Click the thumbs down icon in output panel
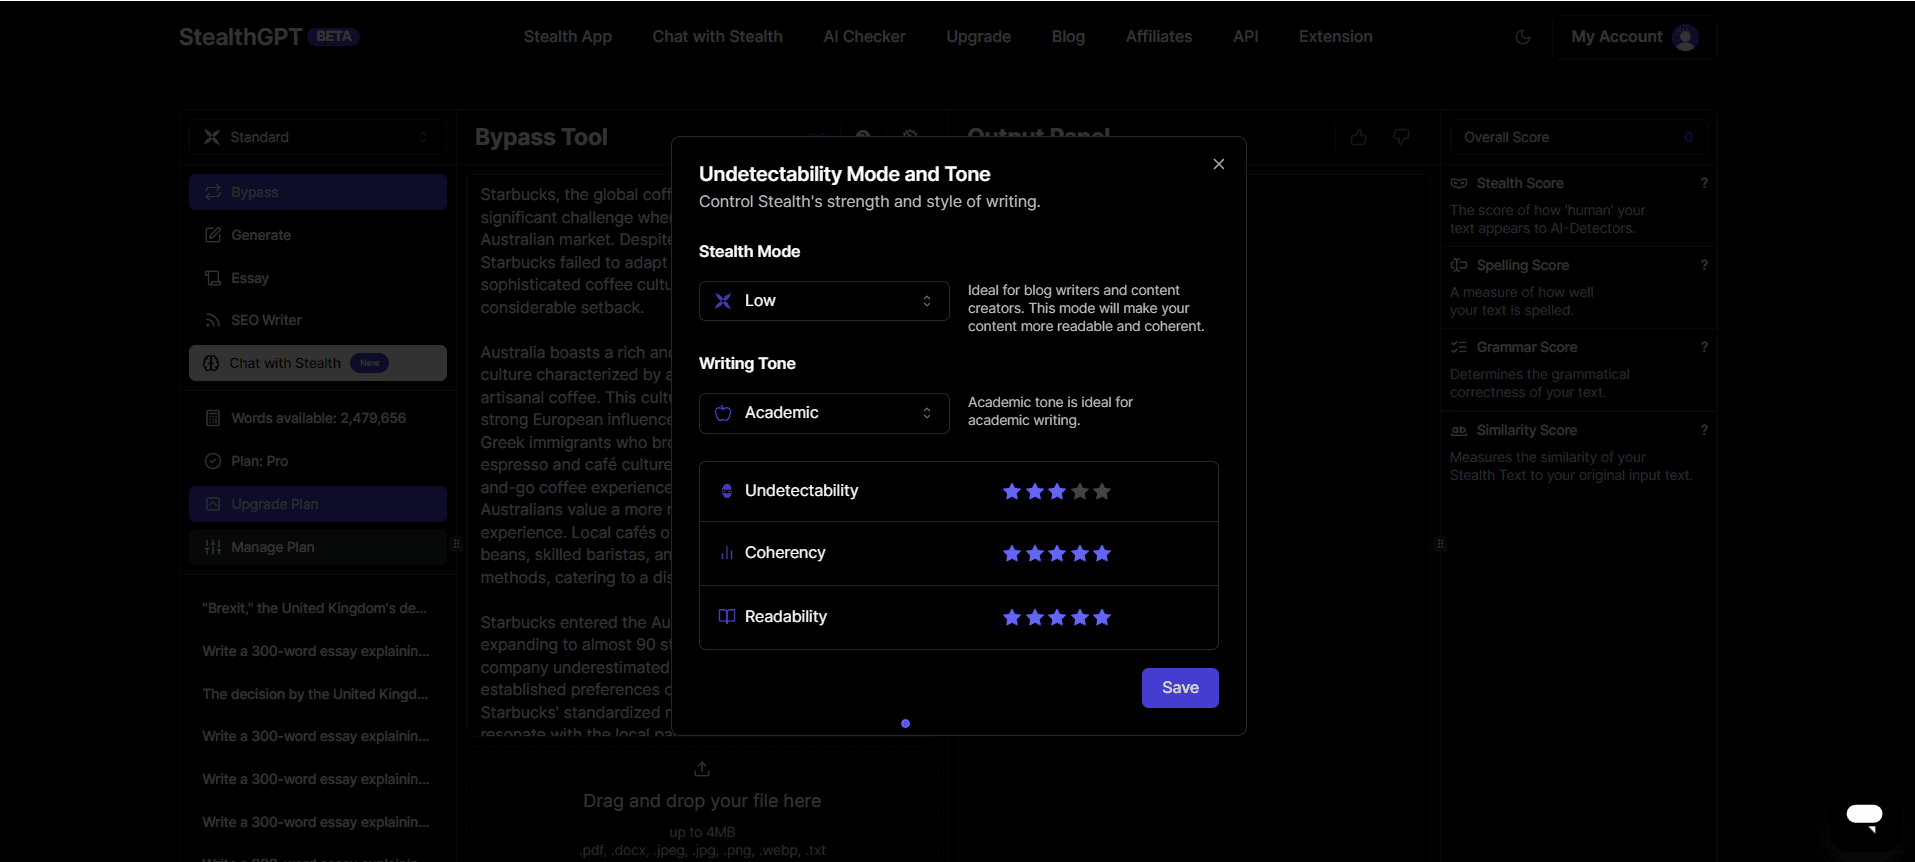 (1401, 137)
